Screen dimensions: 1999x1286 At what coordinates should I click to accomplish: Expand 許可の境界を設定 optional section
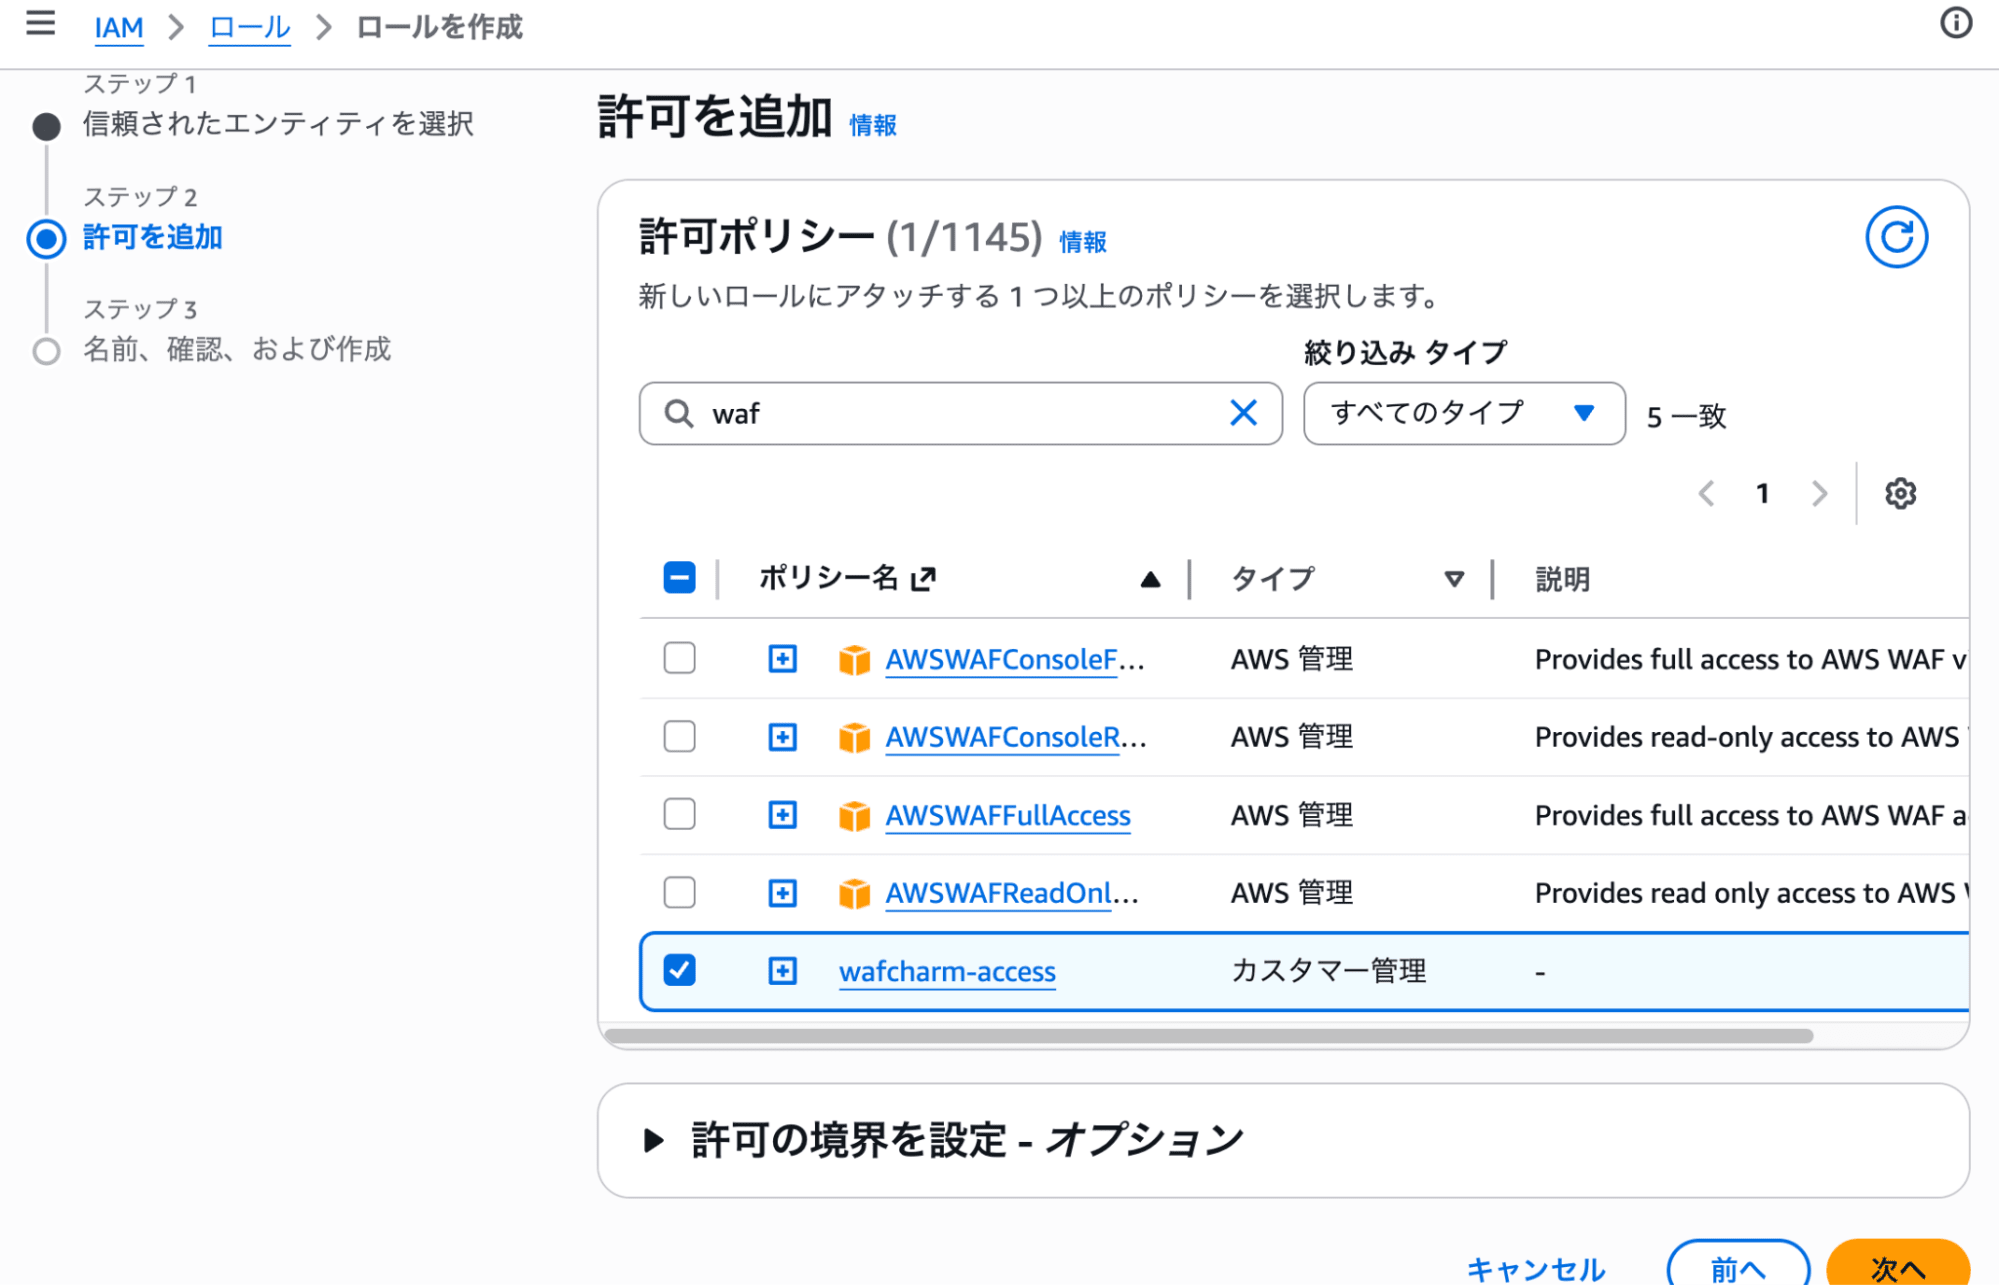point(653,1140)
